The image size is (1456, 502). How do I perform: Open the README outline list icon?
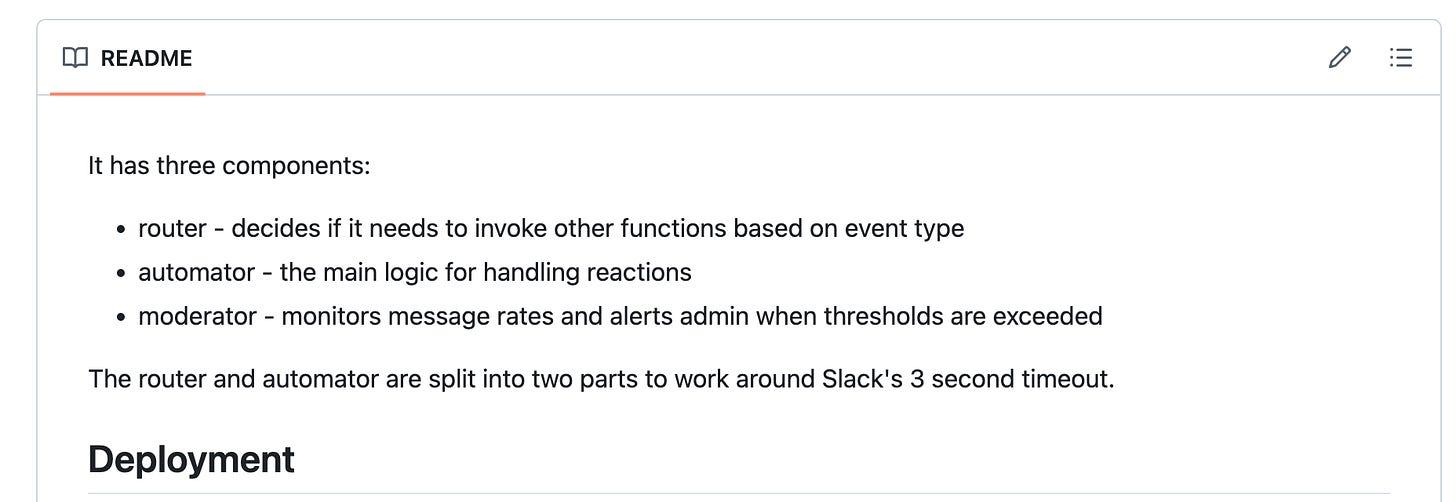(x=1401, y=58)
